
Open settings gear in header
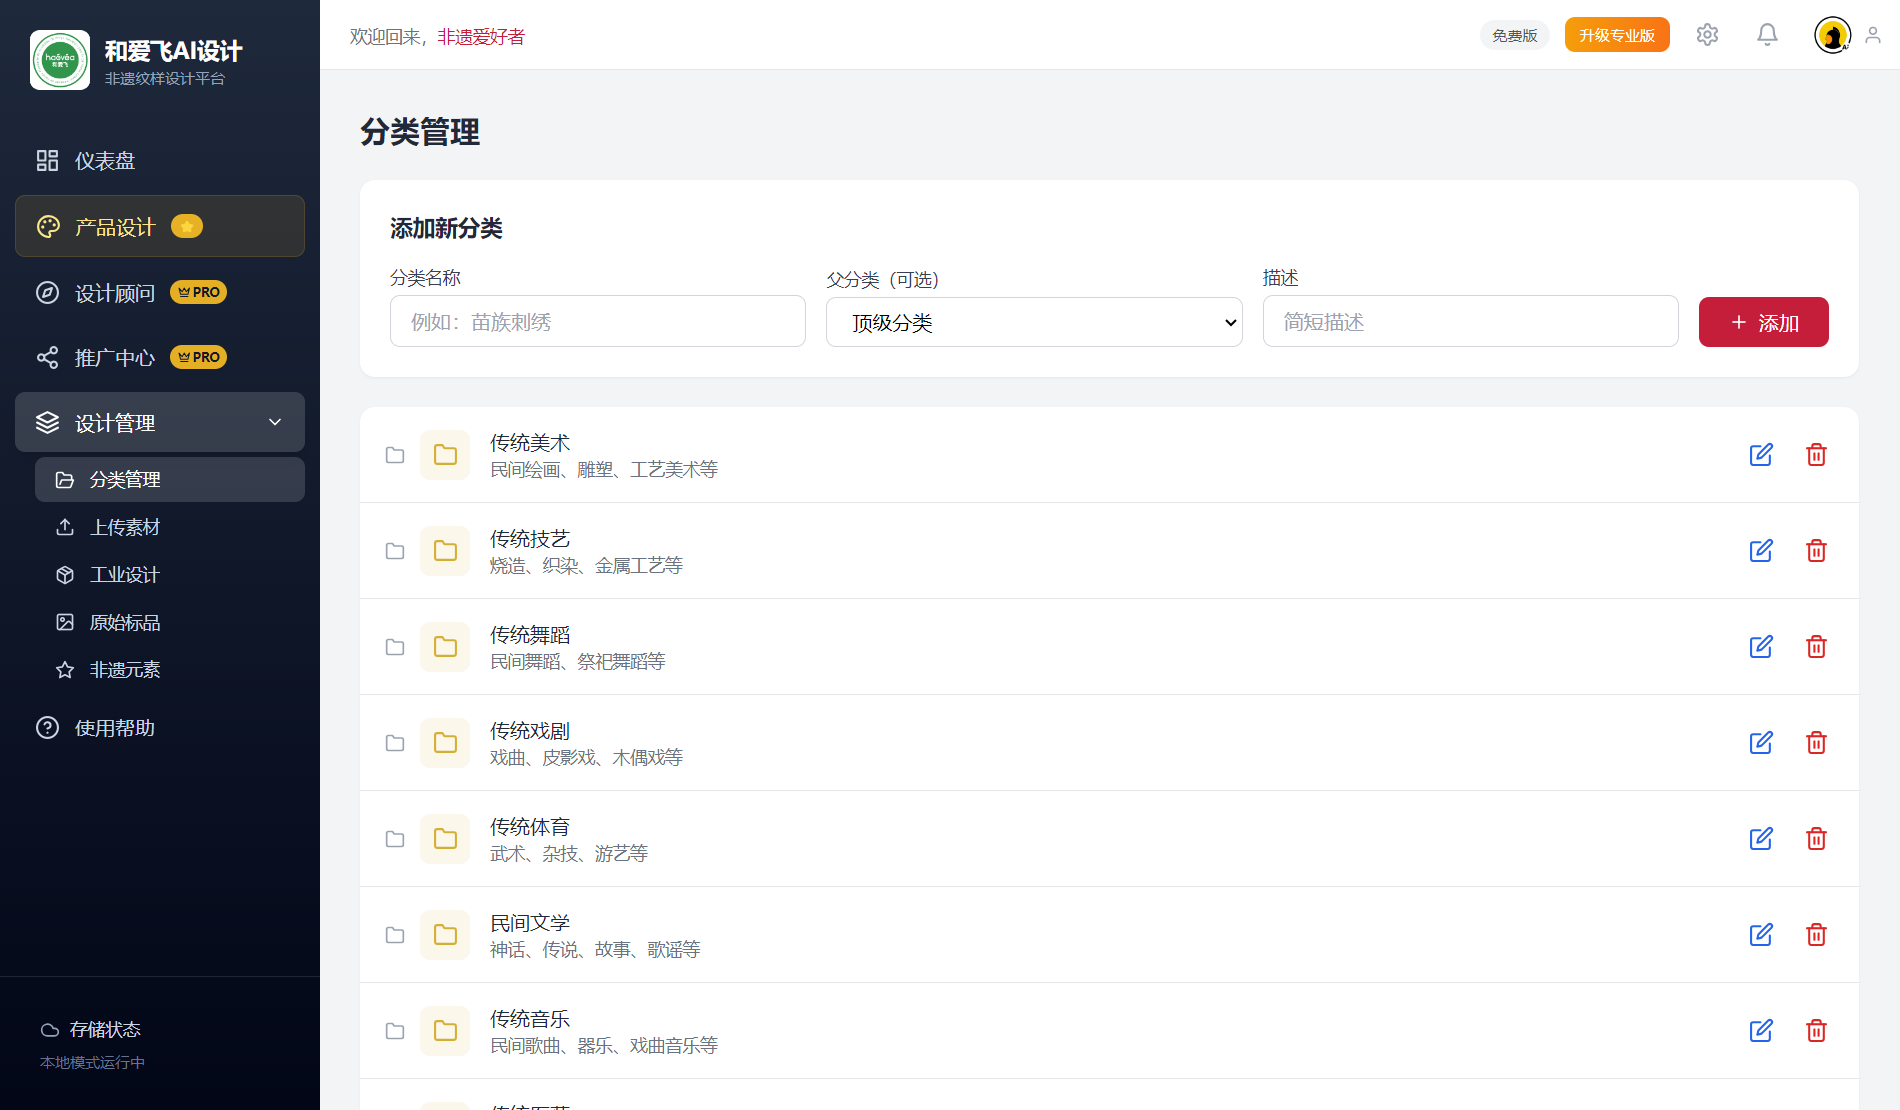click(x=1707, y=35)
